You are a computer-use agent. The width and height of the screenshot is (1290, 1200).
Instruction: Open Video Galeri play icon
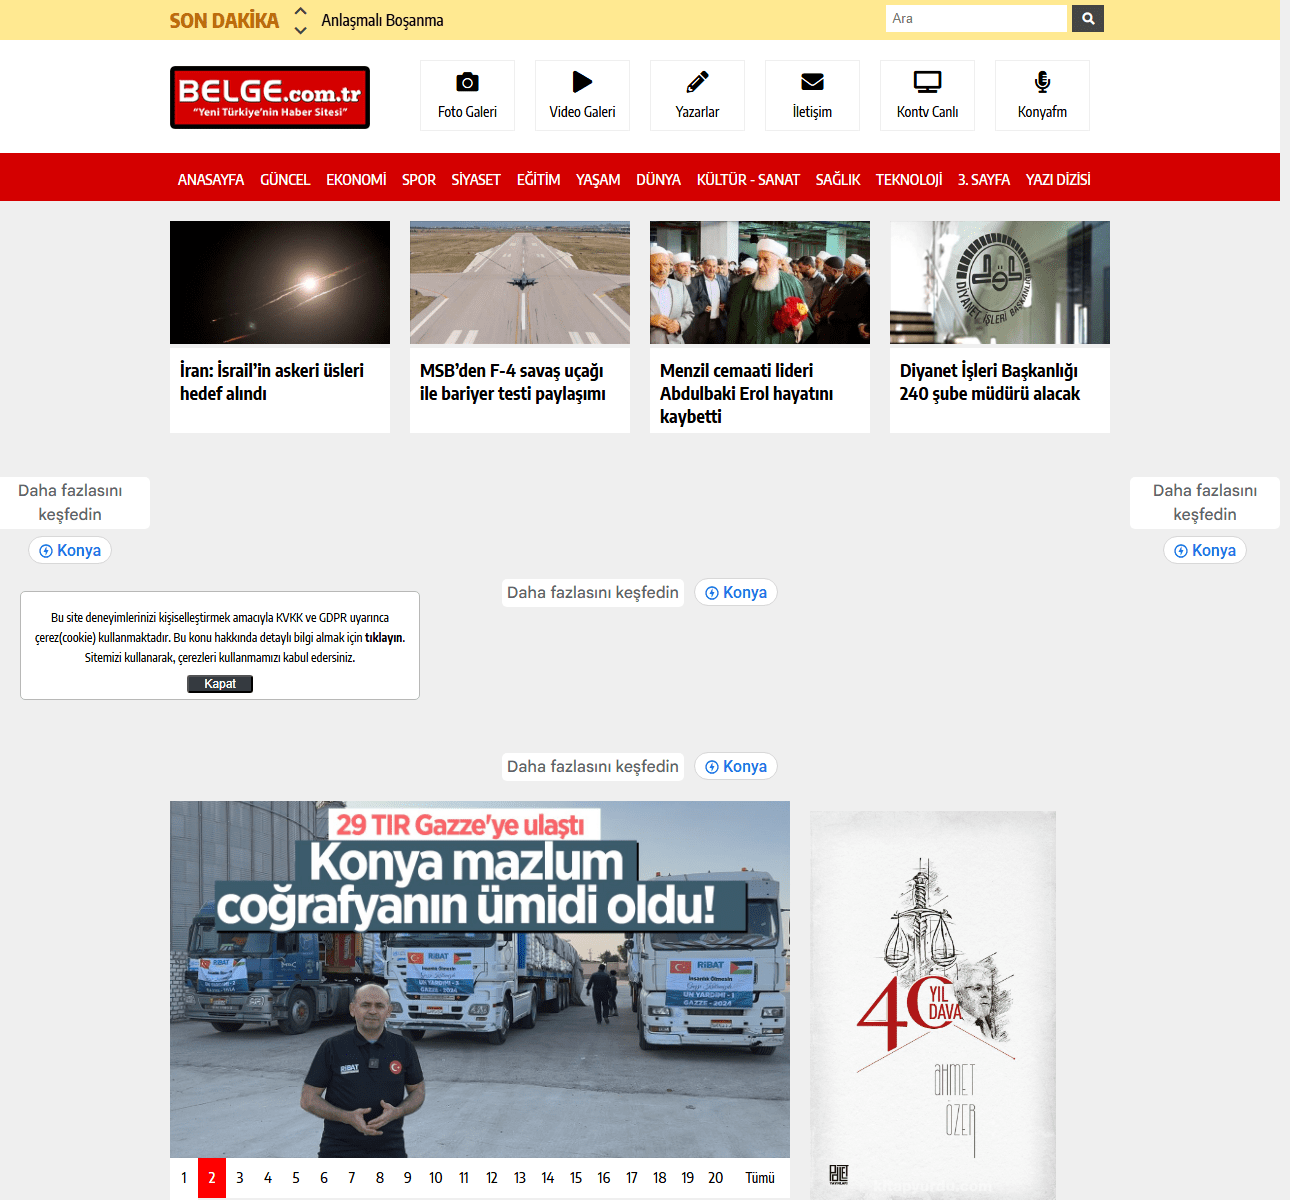coord(582,82)
